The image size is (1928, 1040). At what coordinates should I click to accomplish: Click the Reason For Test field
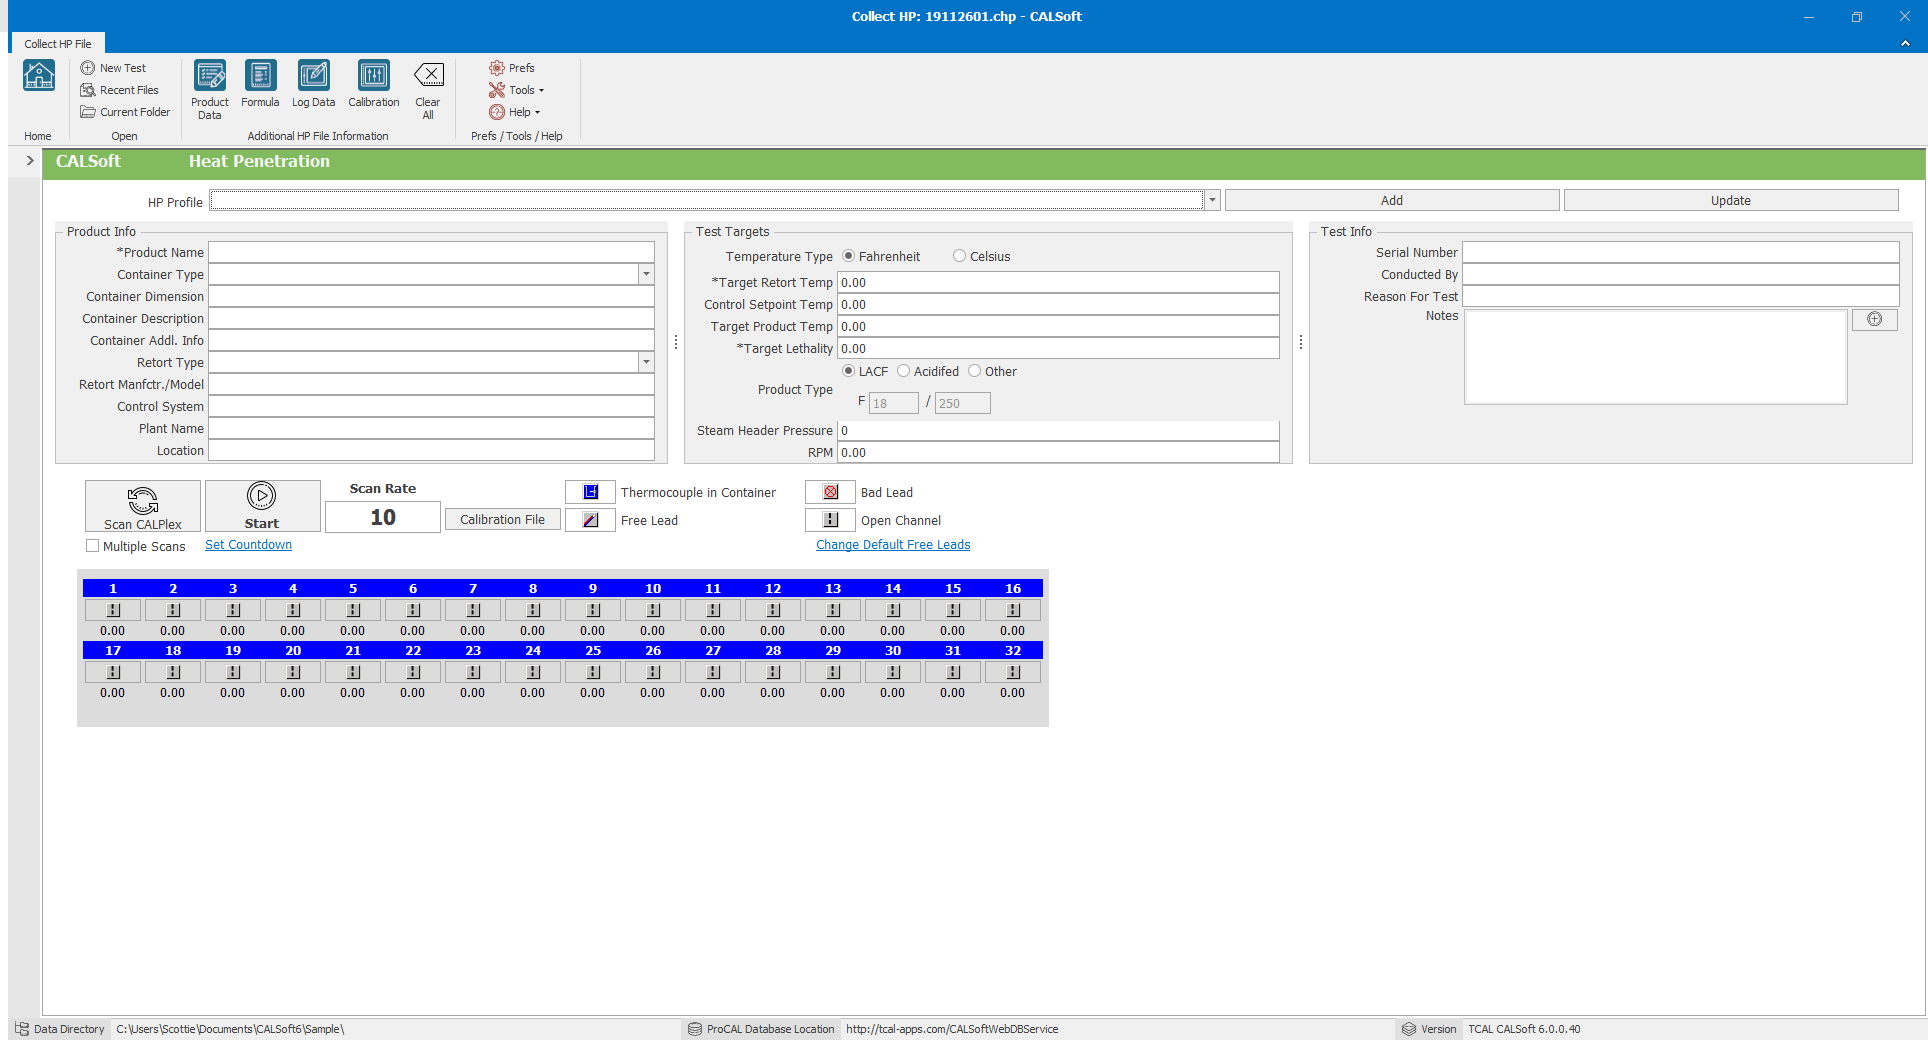click(1681, 296)
